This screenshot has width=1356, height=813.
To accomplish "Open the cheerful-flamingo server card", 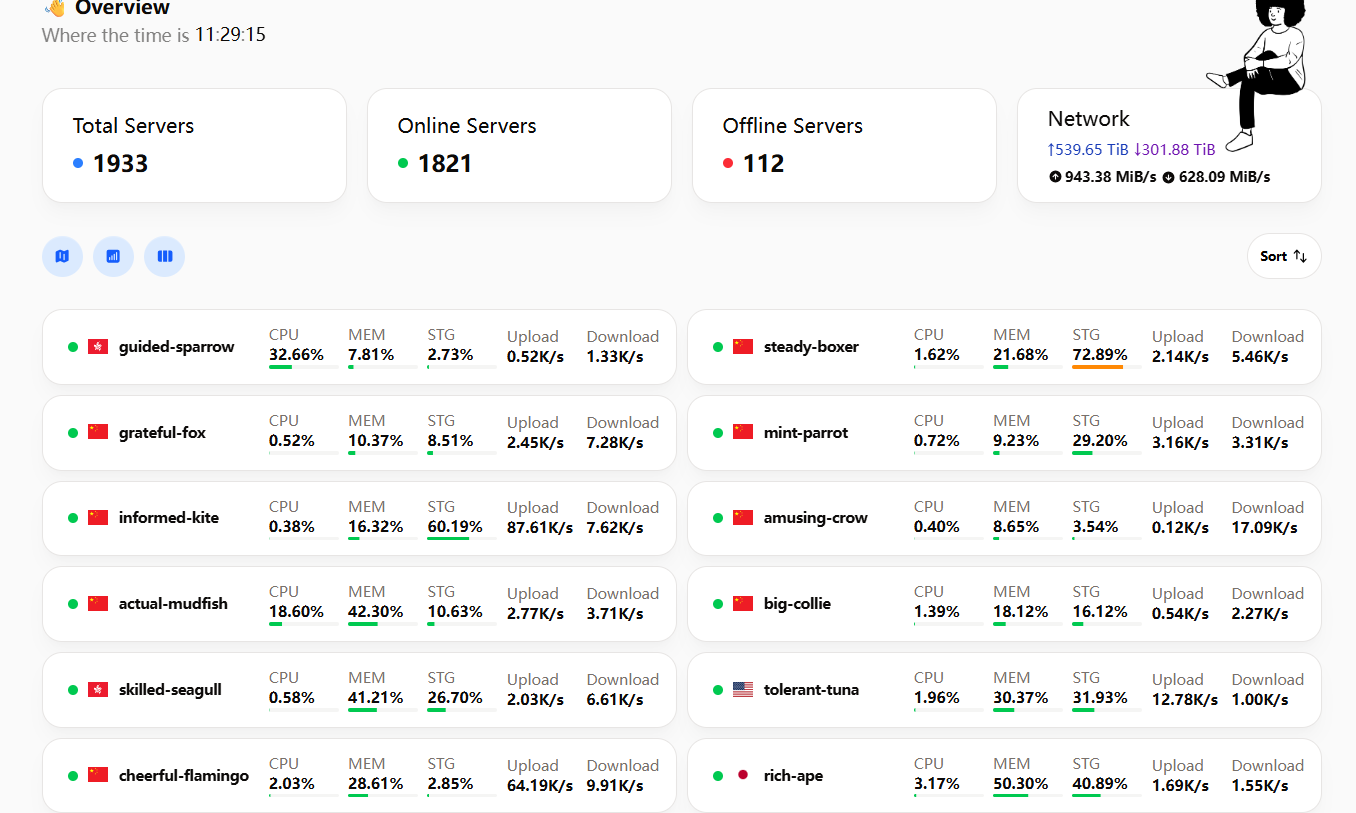I will click(x=359, y=775).
